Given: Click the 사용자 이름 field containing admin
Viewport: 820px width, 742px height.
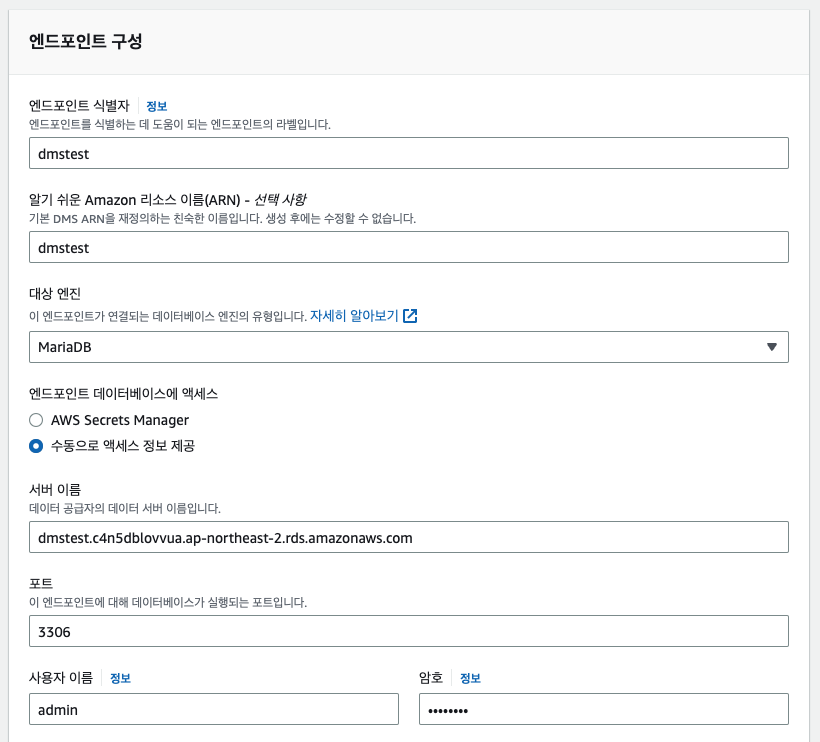Looking at the screenshot, I should pyautogui.click(x=214, y=709).
